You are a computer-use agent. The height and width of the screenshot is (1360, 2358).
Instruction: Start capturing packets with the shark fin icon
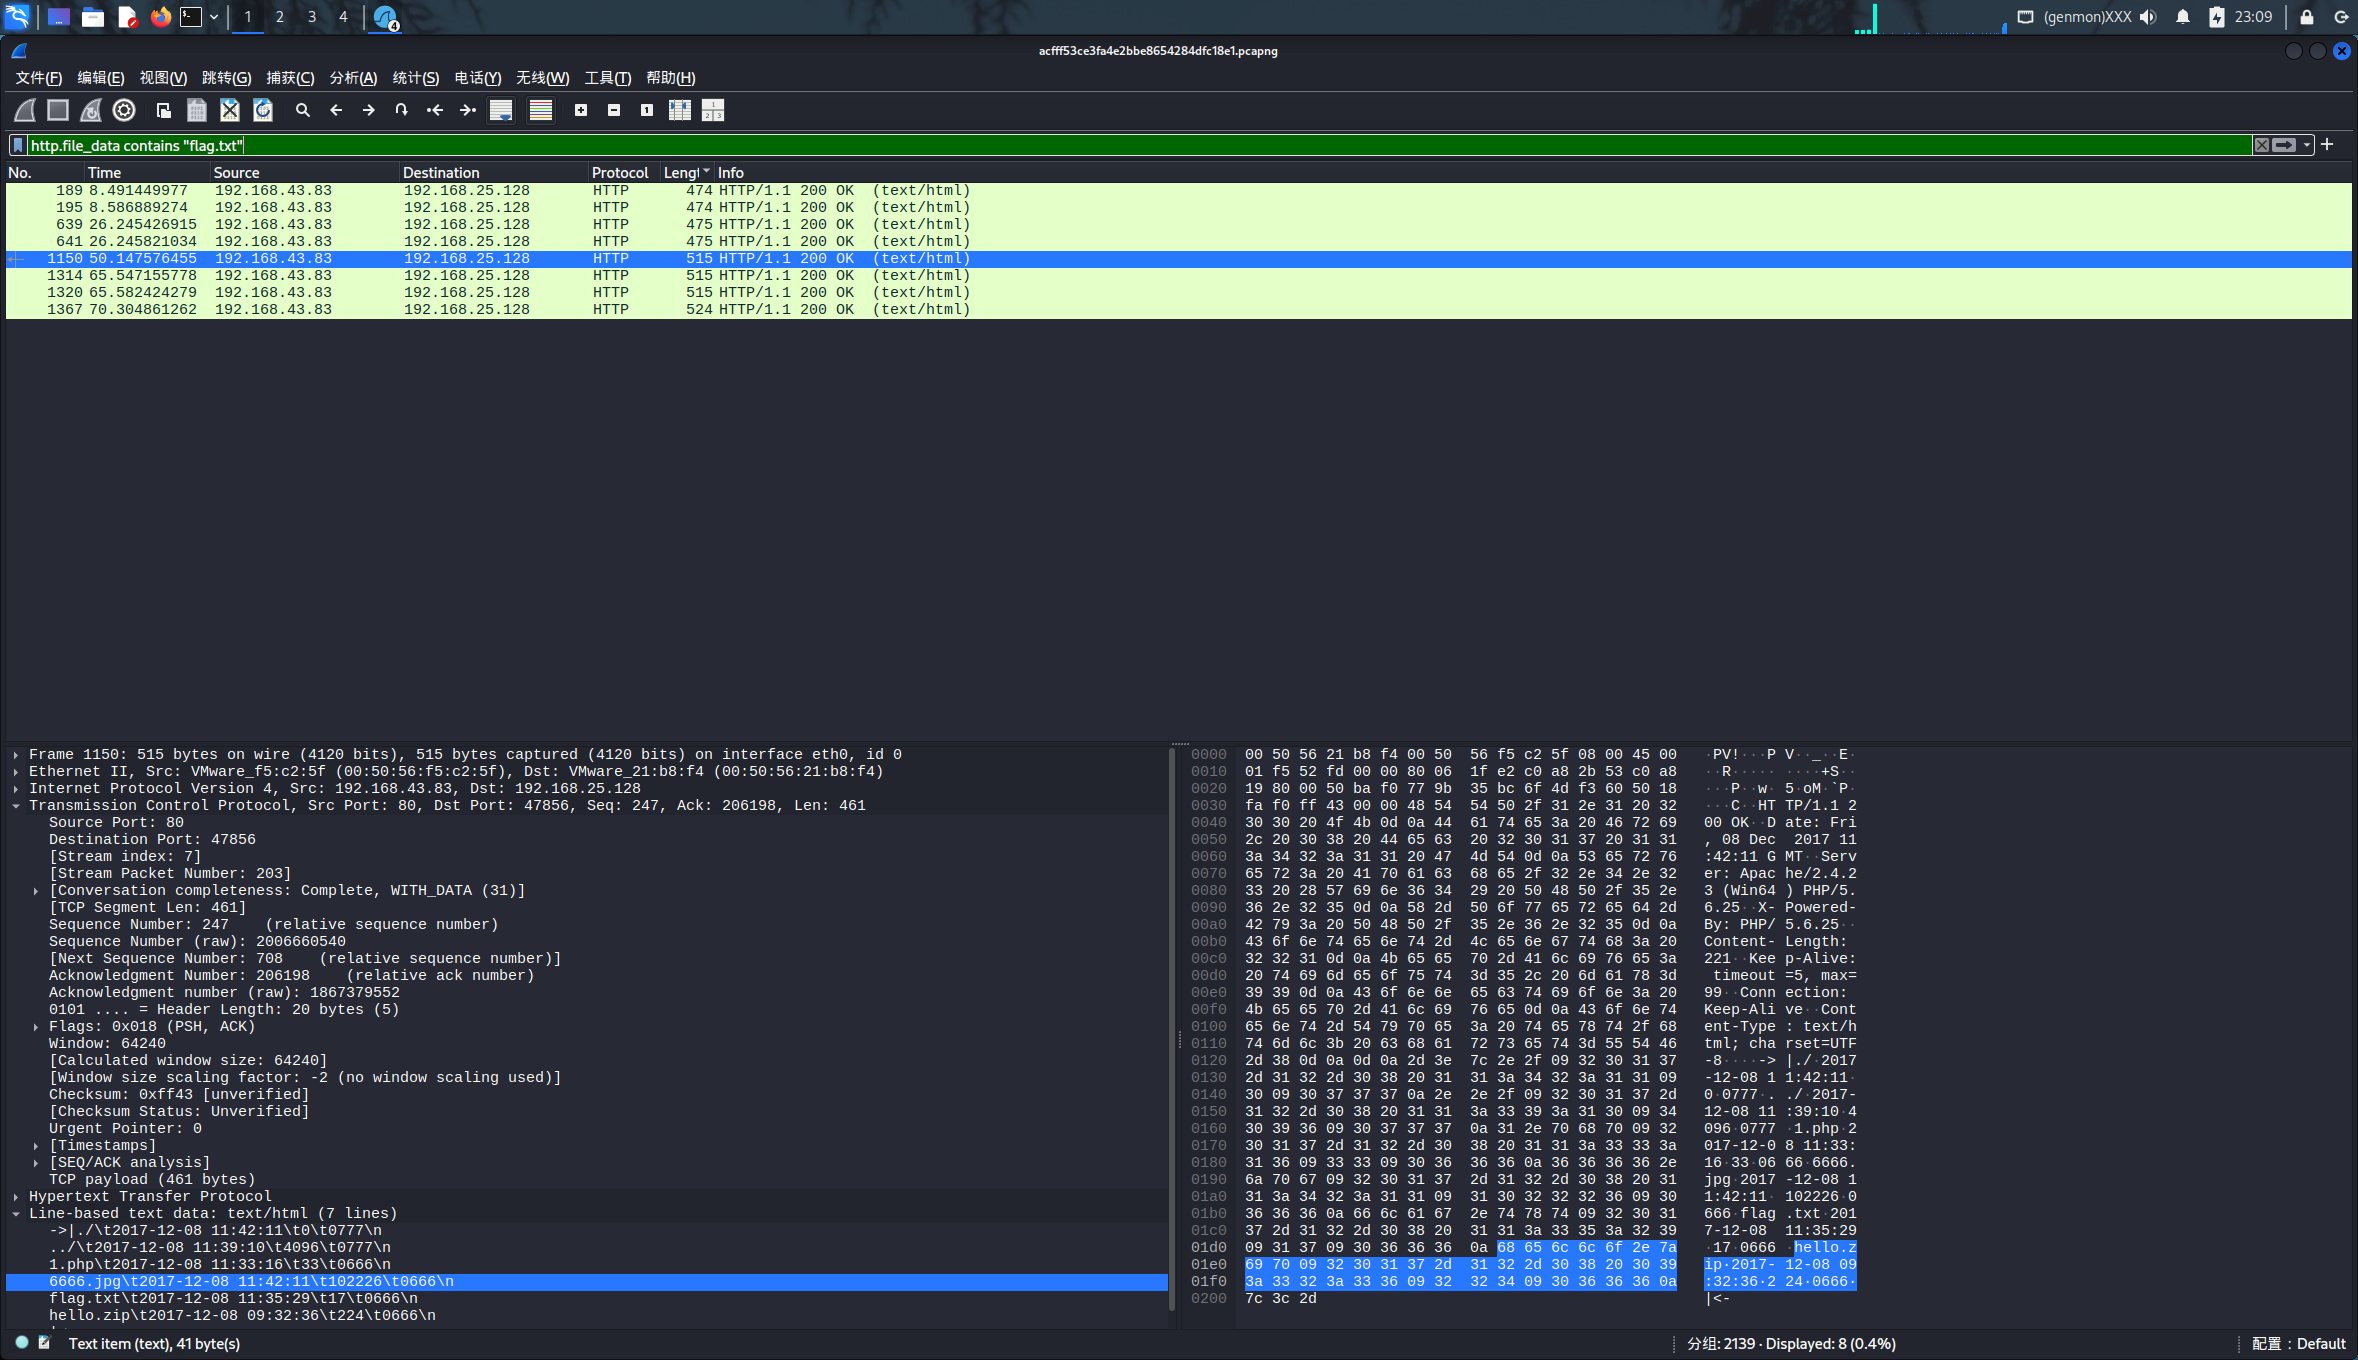(25, 110)
